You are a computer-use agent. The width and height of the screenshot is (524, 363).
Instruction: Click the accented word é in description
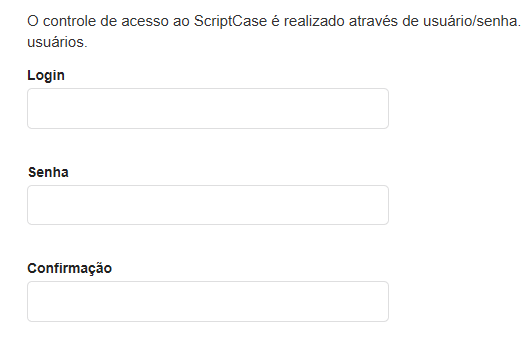point(275,21)
